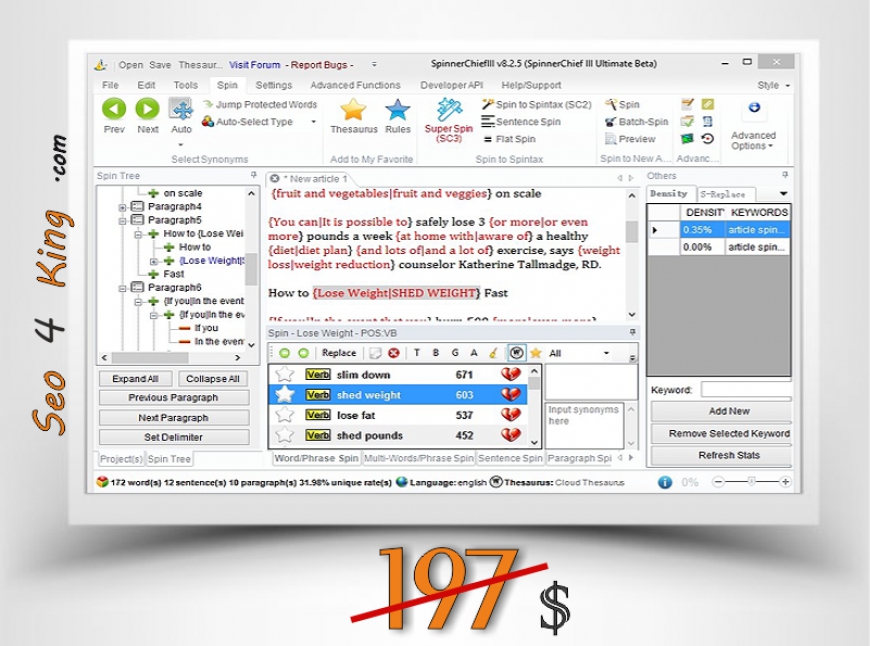The width and height of the screenshot is (870, 646).
Task: Click the red X delete icon in Spin toolbar
Action: pyautogui.click(x=393, y=353)
